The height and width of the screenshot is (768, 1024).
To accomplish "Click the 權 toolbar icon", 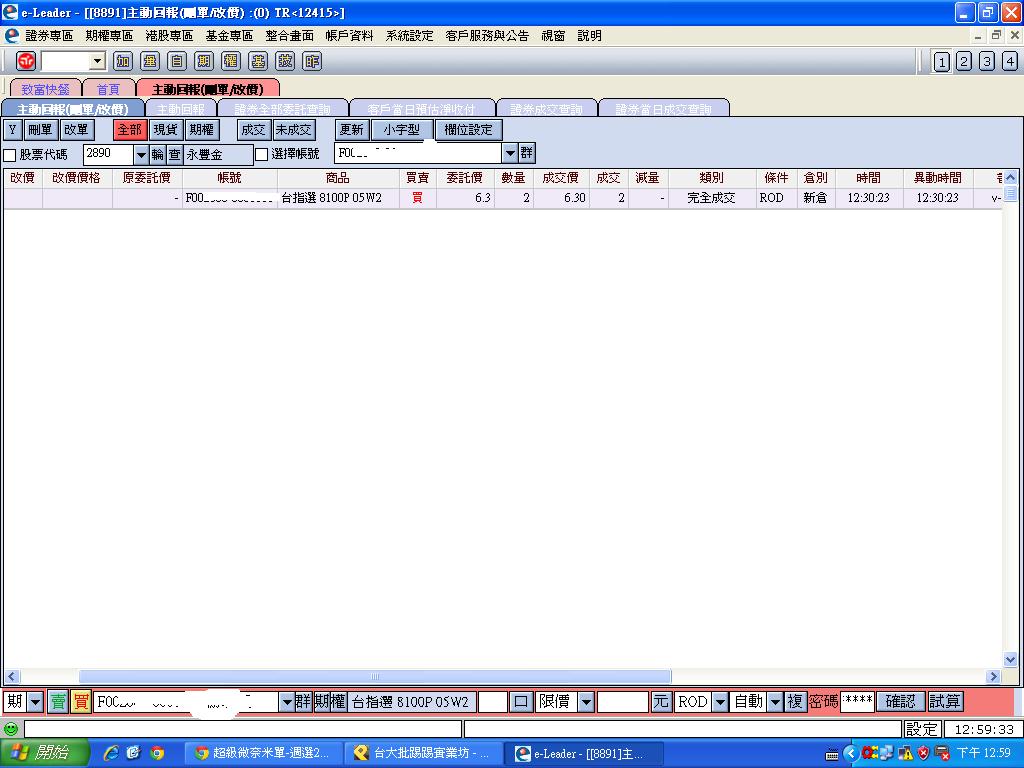I will click(x=231, y=61).
